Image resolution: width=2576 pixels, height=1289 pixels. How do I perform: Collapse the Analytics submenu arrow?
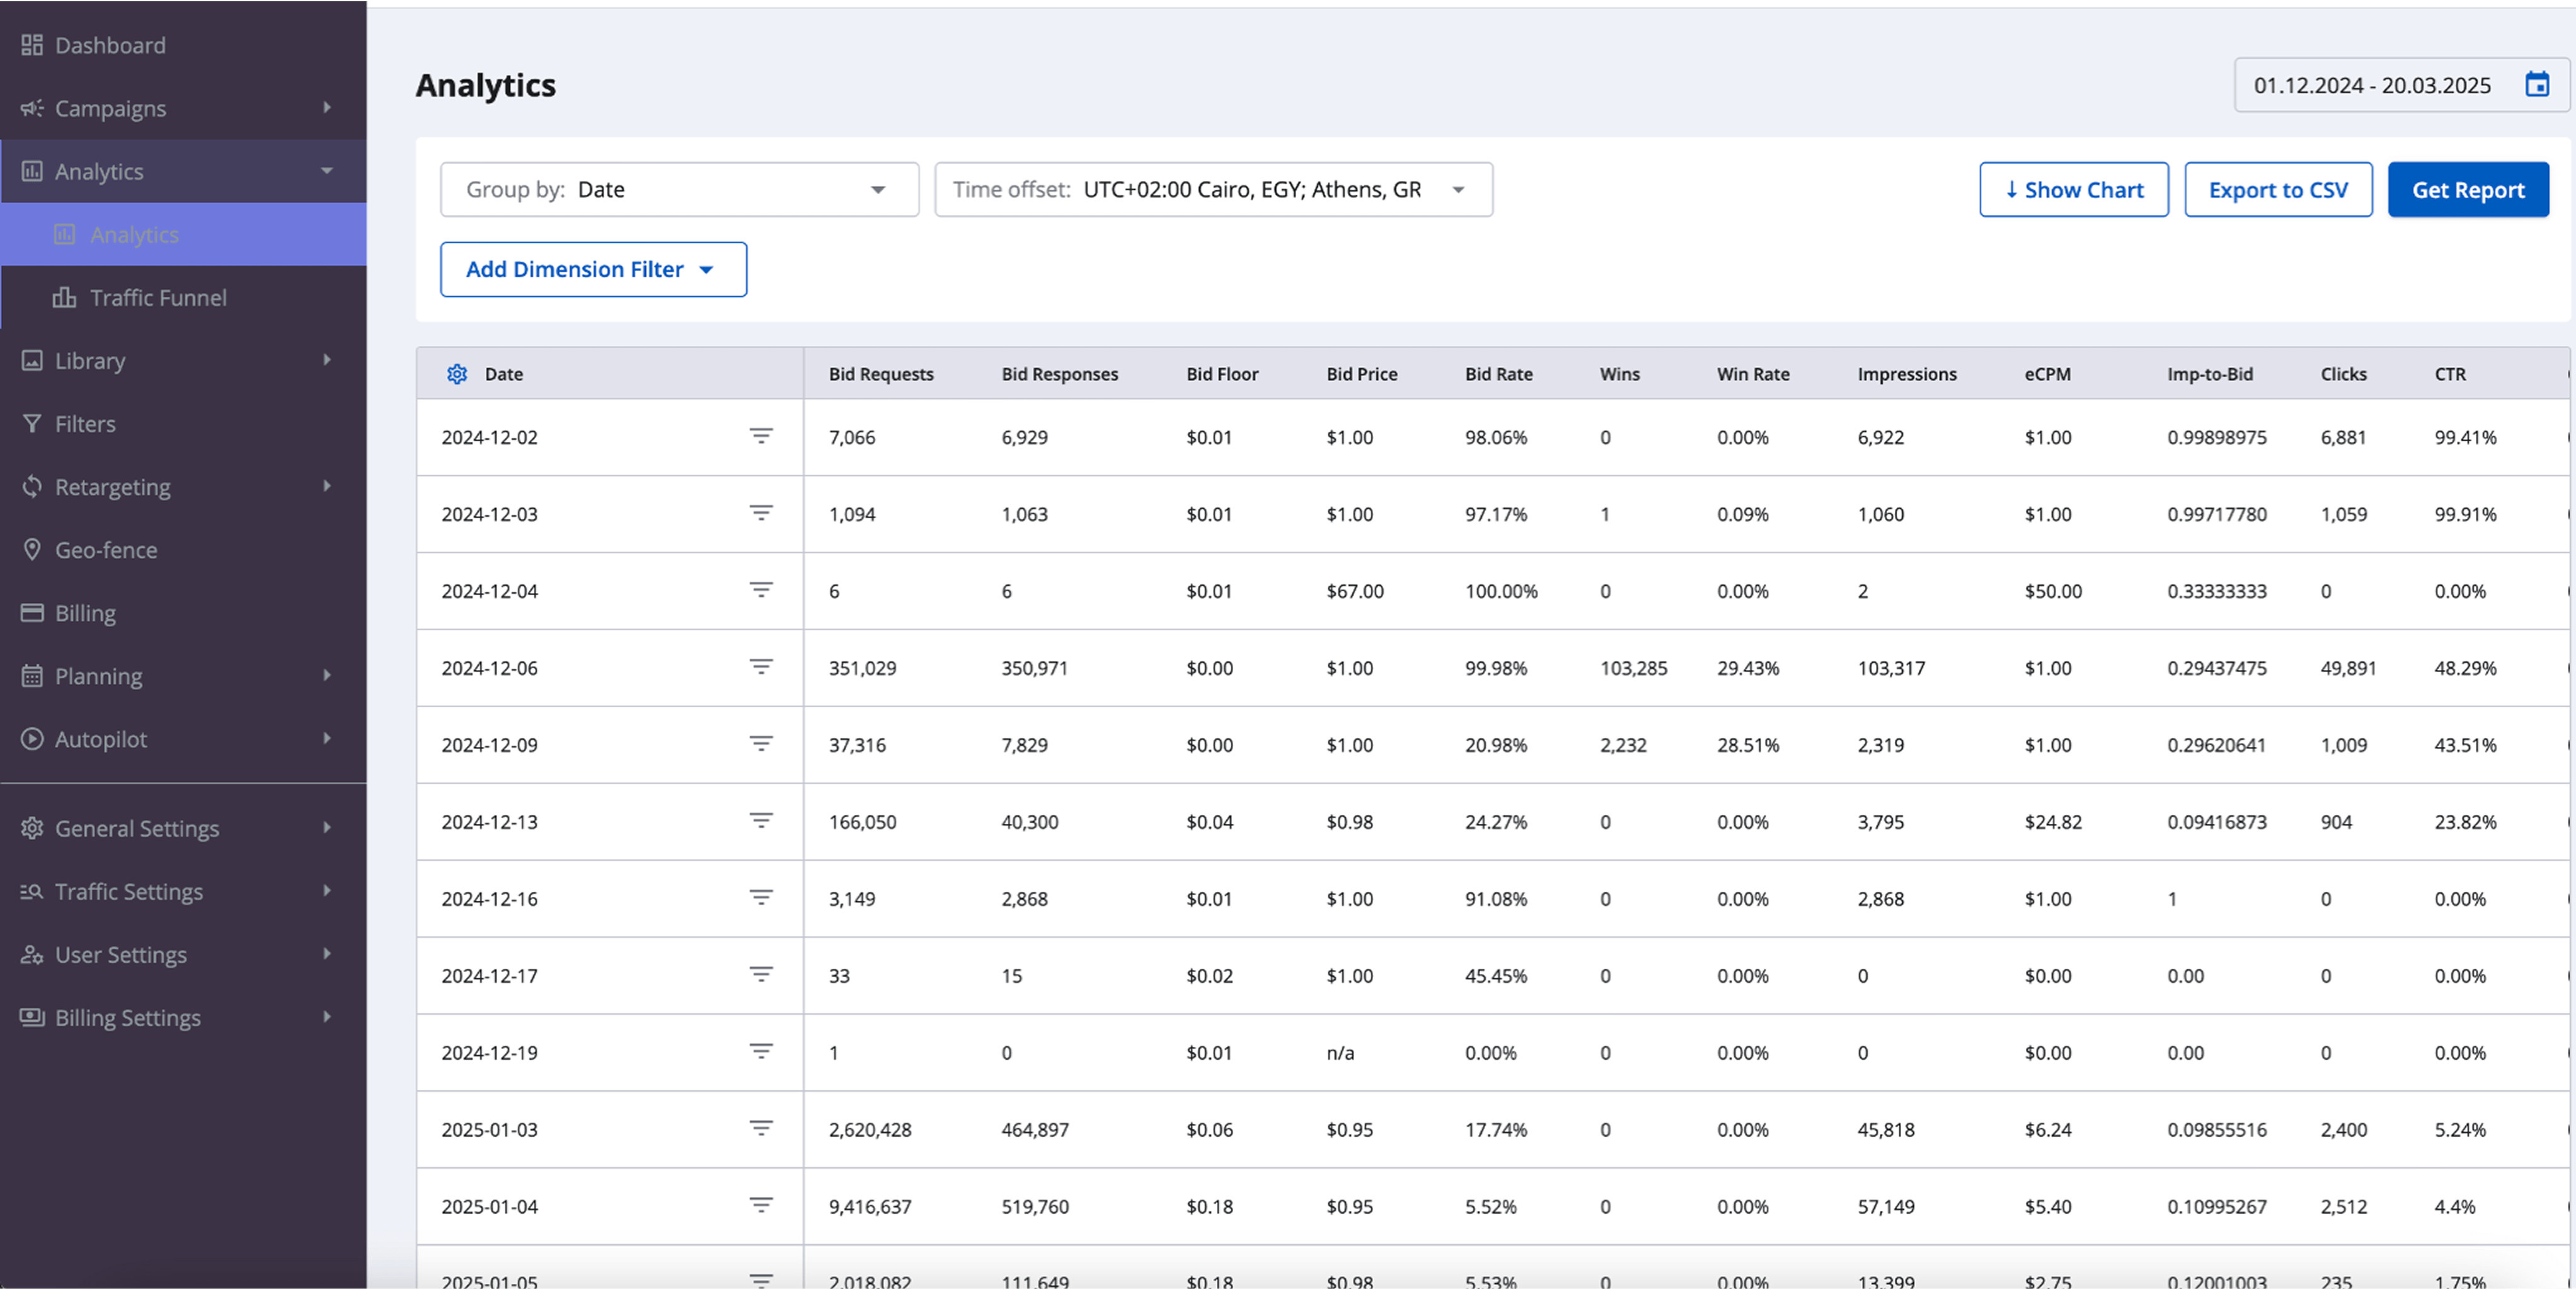pyautogui.click(x=327, y=171)
